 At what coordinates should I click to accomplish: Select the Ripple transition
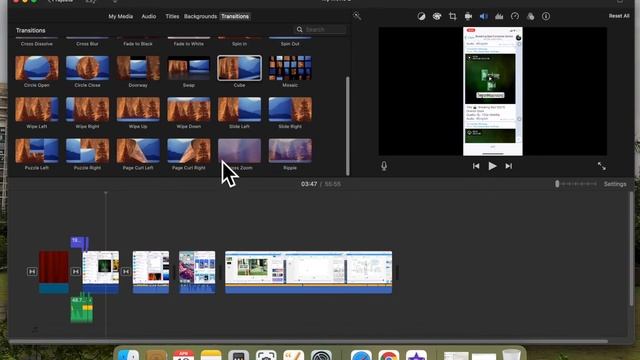[x=290, y=151]
